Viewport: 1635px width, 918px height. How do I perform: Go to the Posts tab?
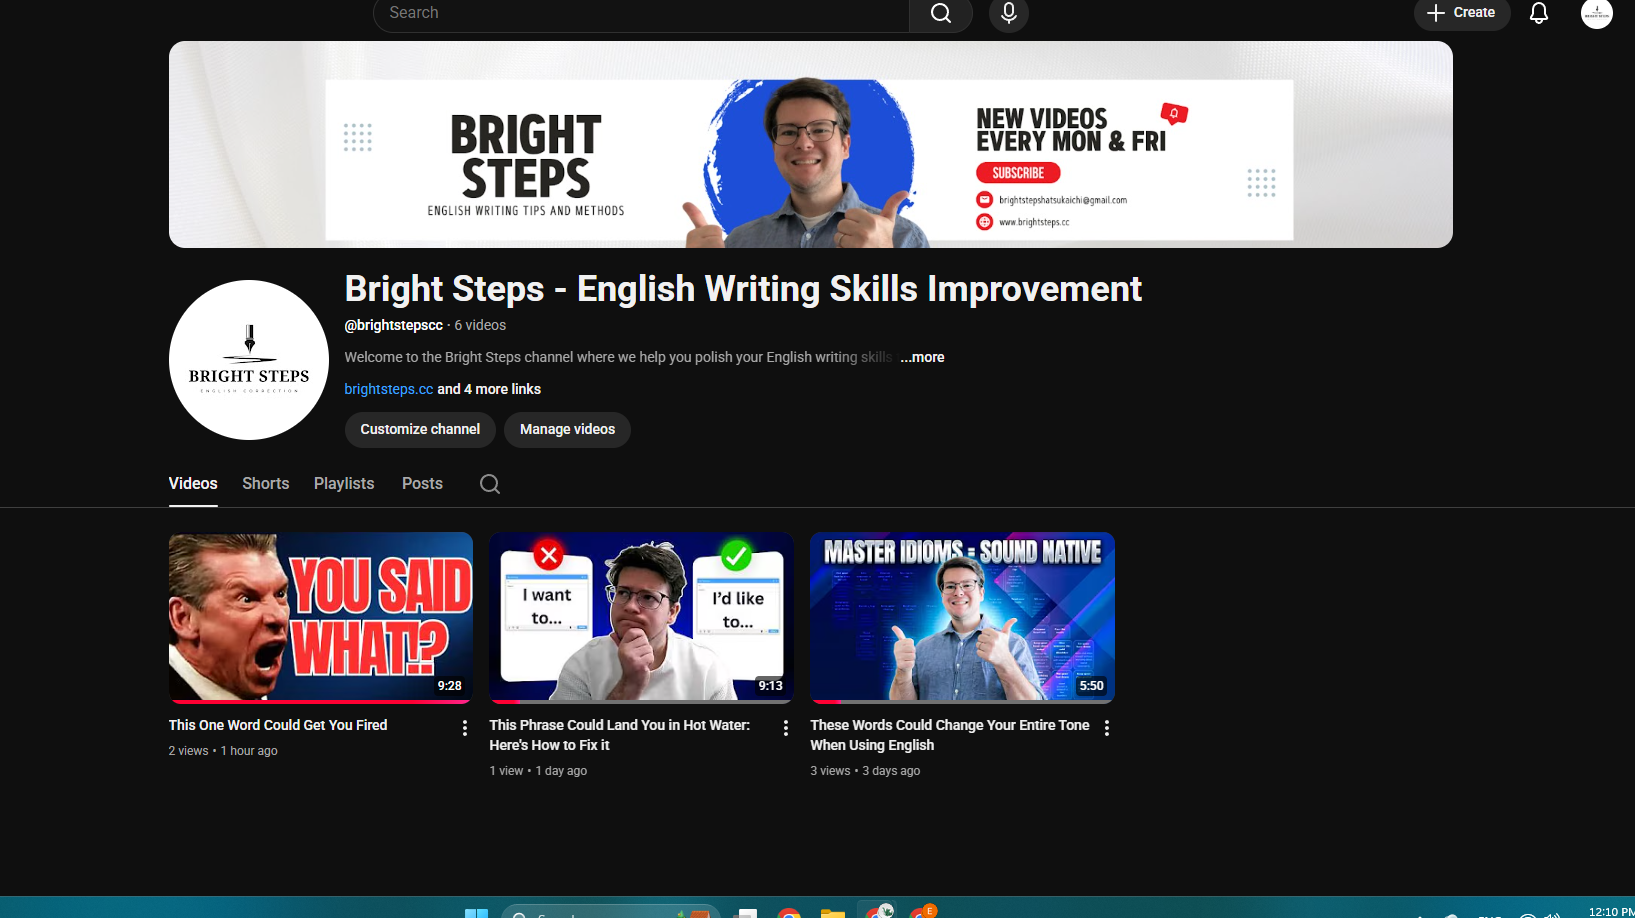pyautogui.click(x=422, y=484)
